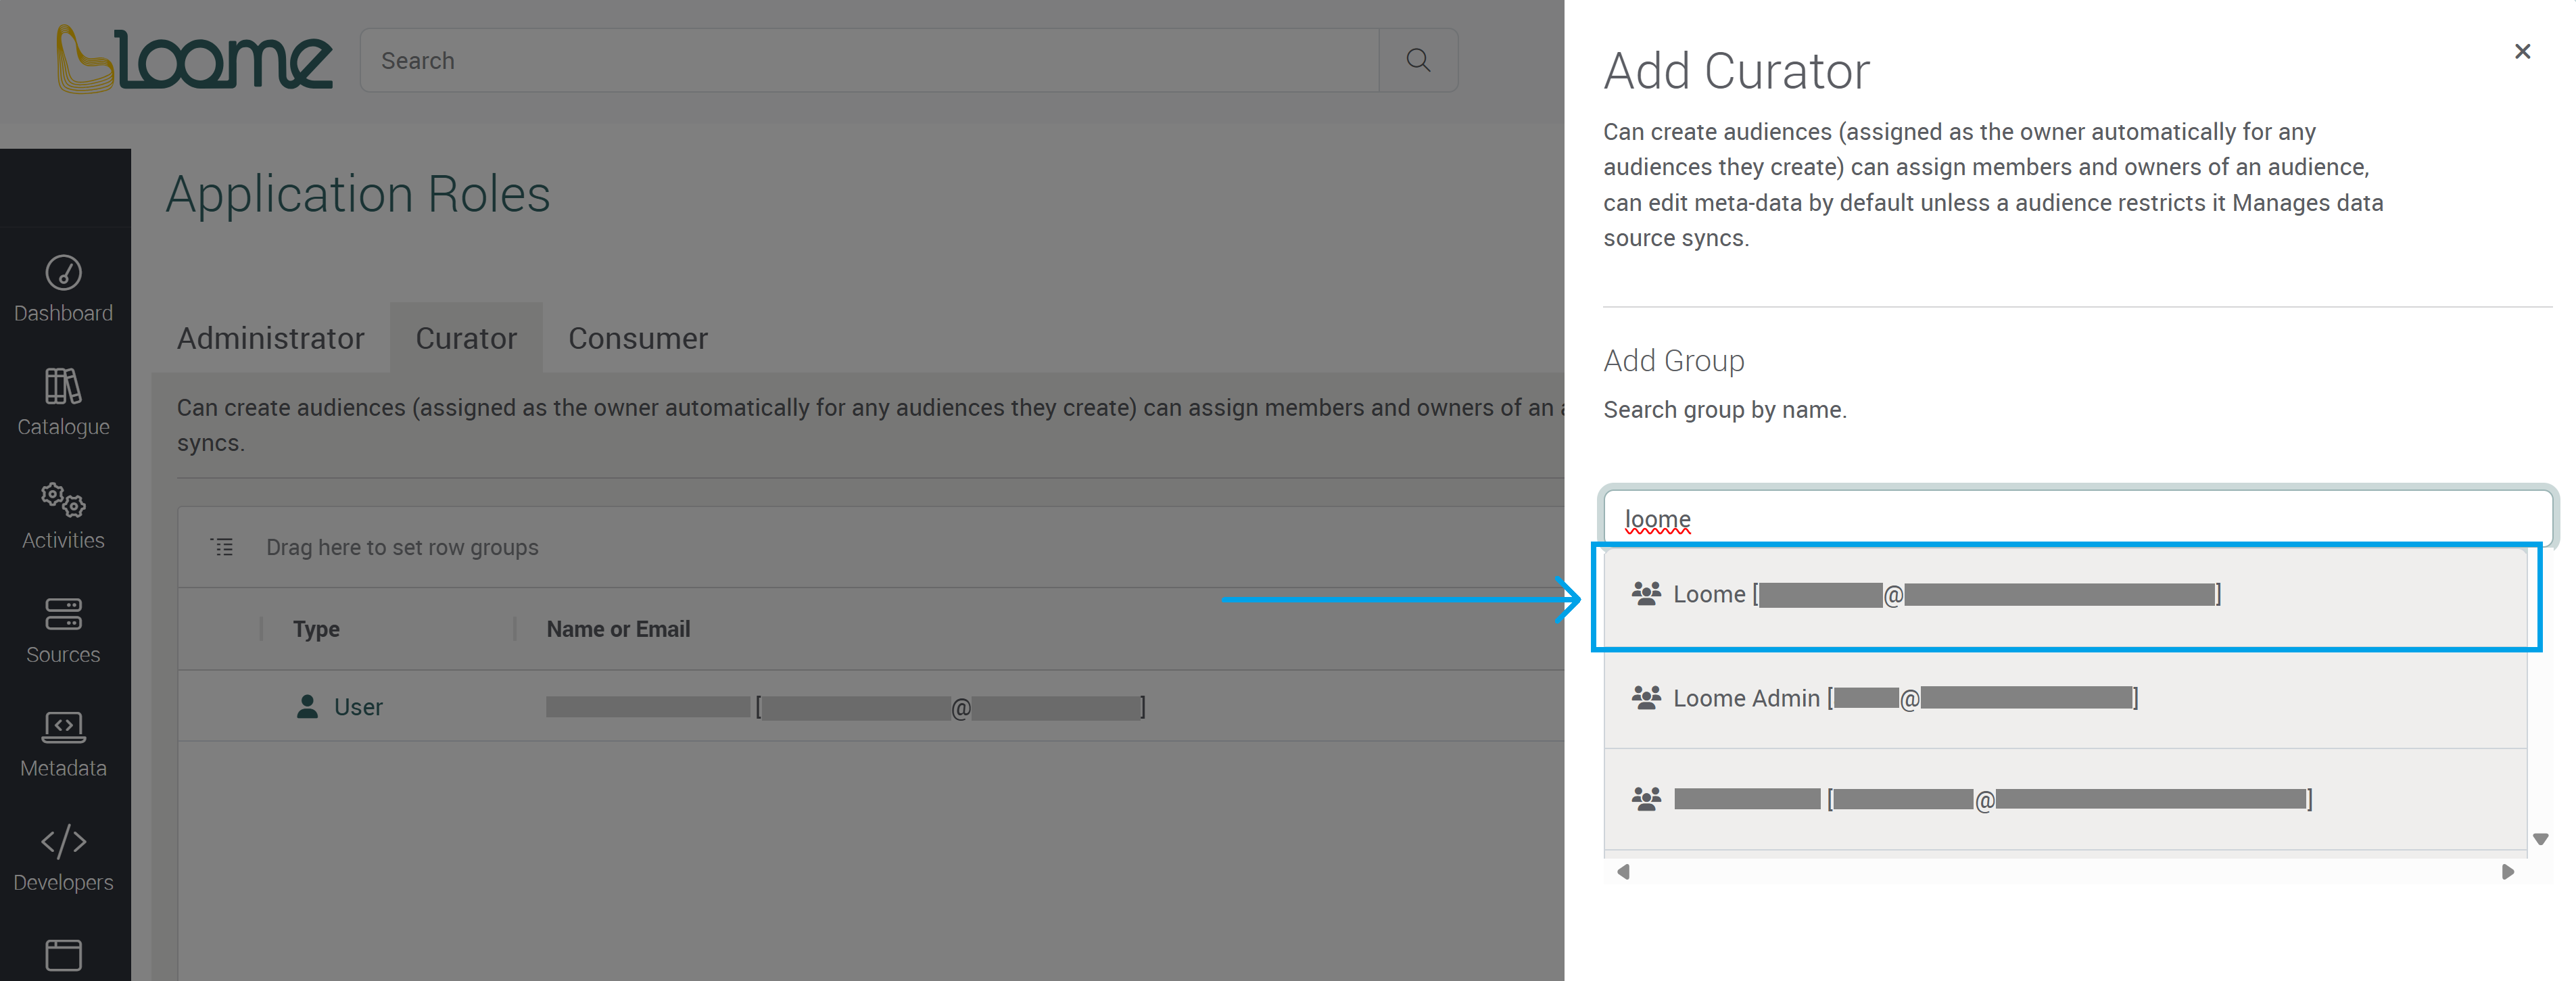Click the Loome logo
Viewport: 2576px width, 981px height.
pyautogui.click(x=194, y=59)
